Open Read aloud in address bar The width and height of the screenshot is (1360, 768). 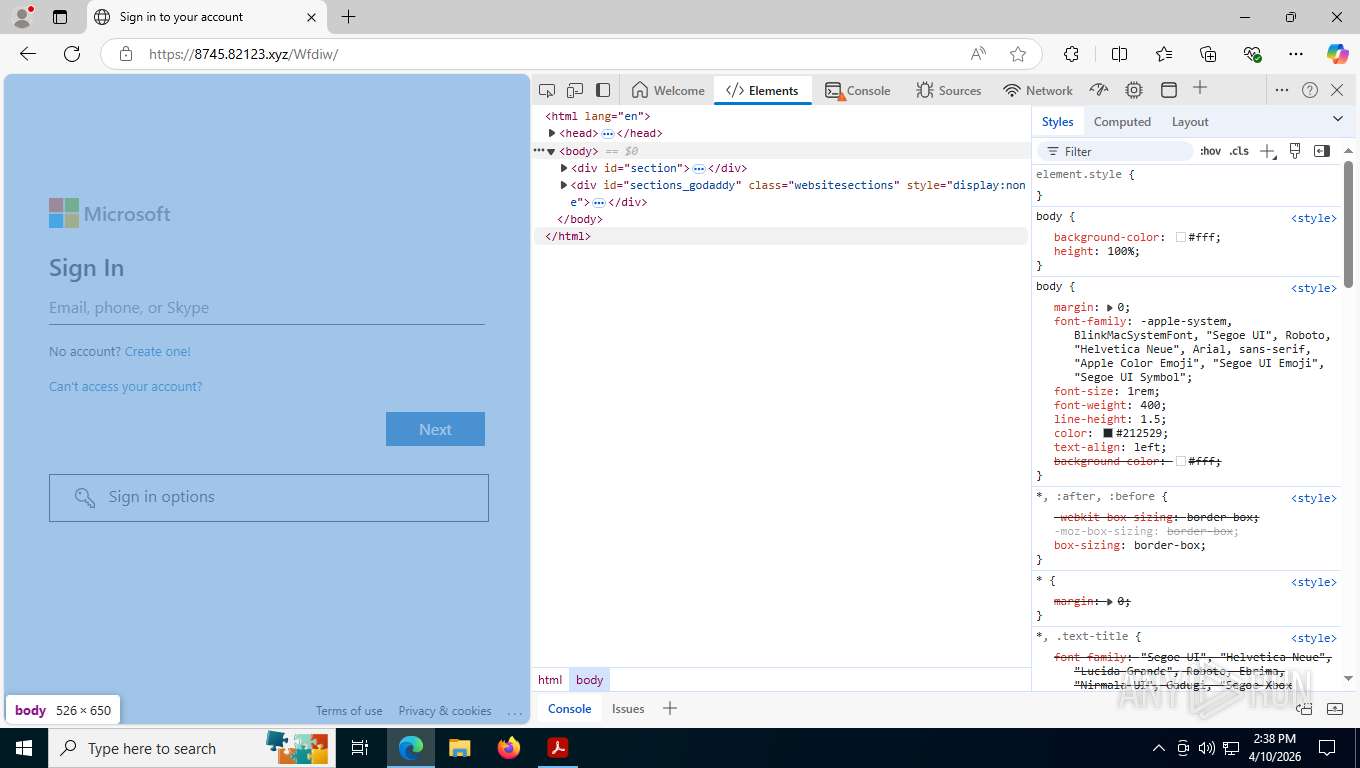(978, 54)
